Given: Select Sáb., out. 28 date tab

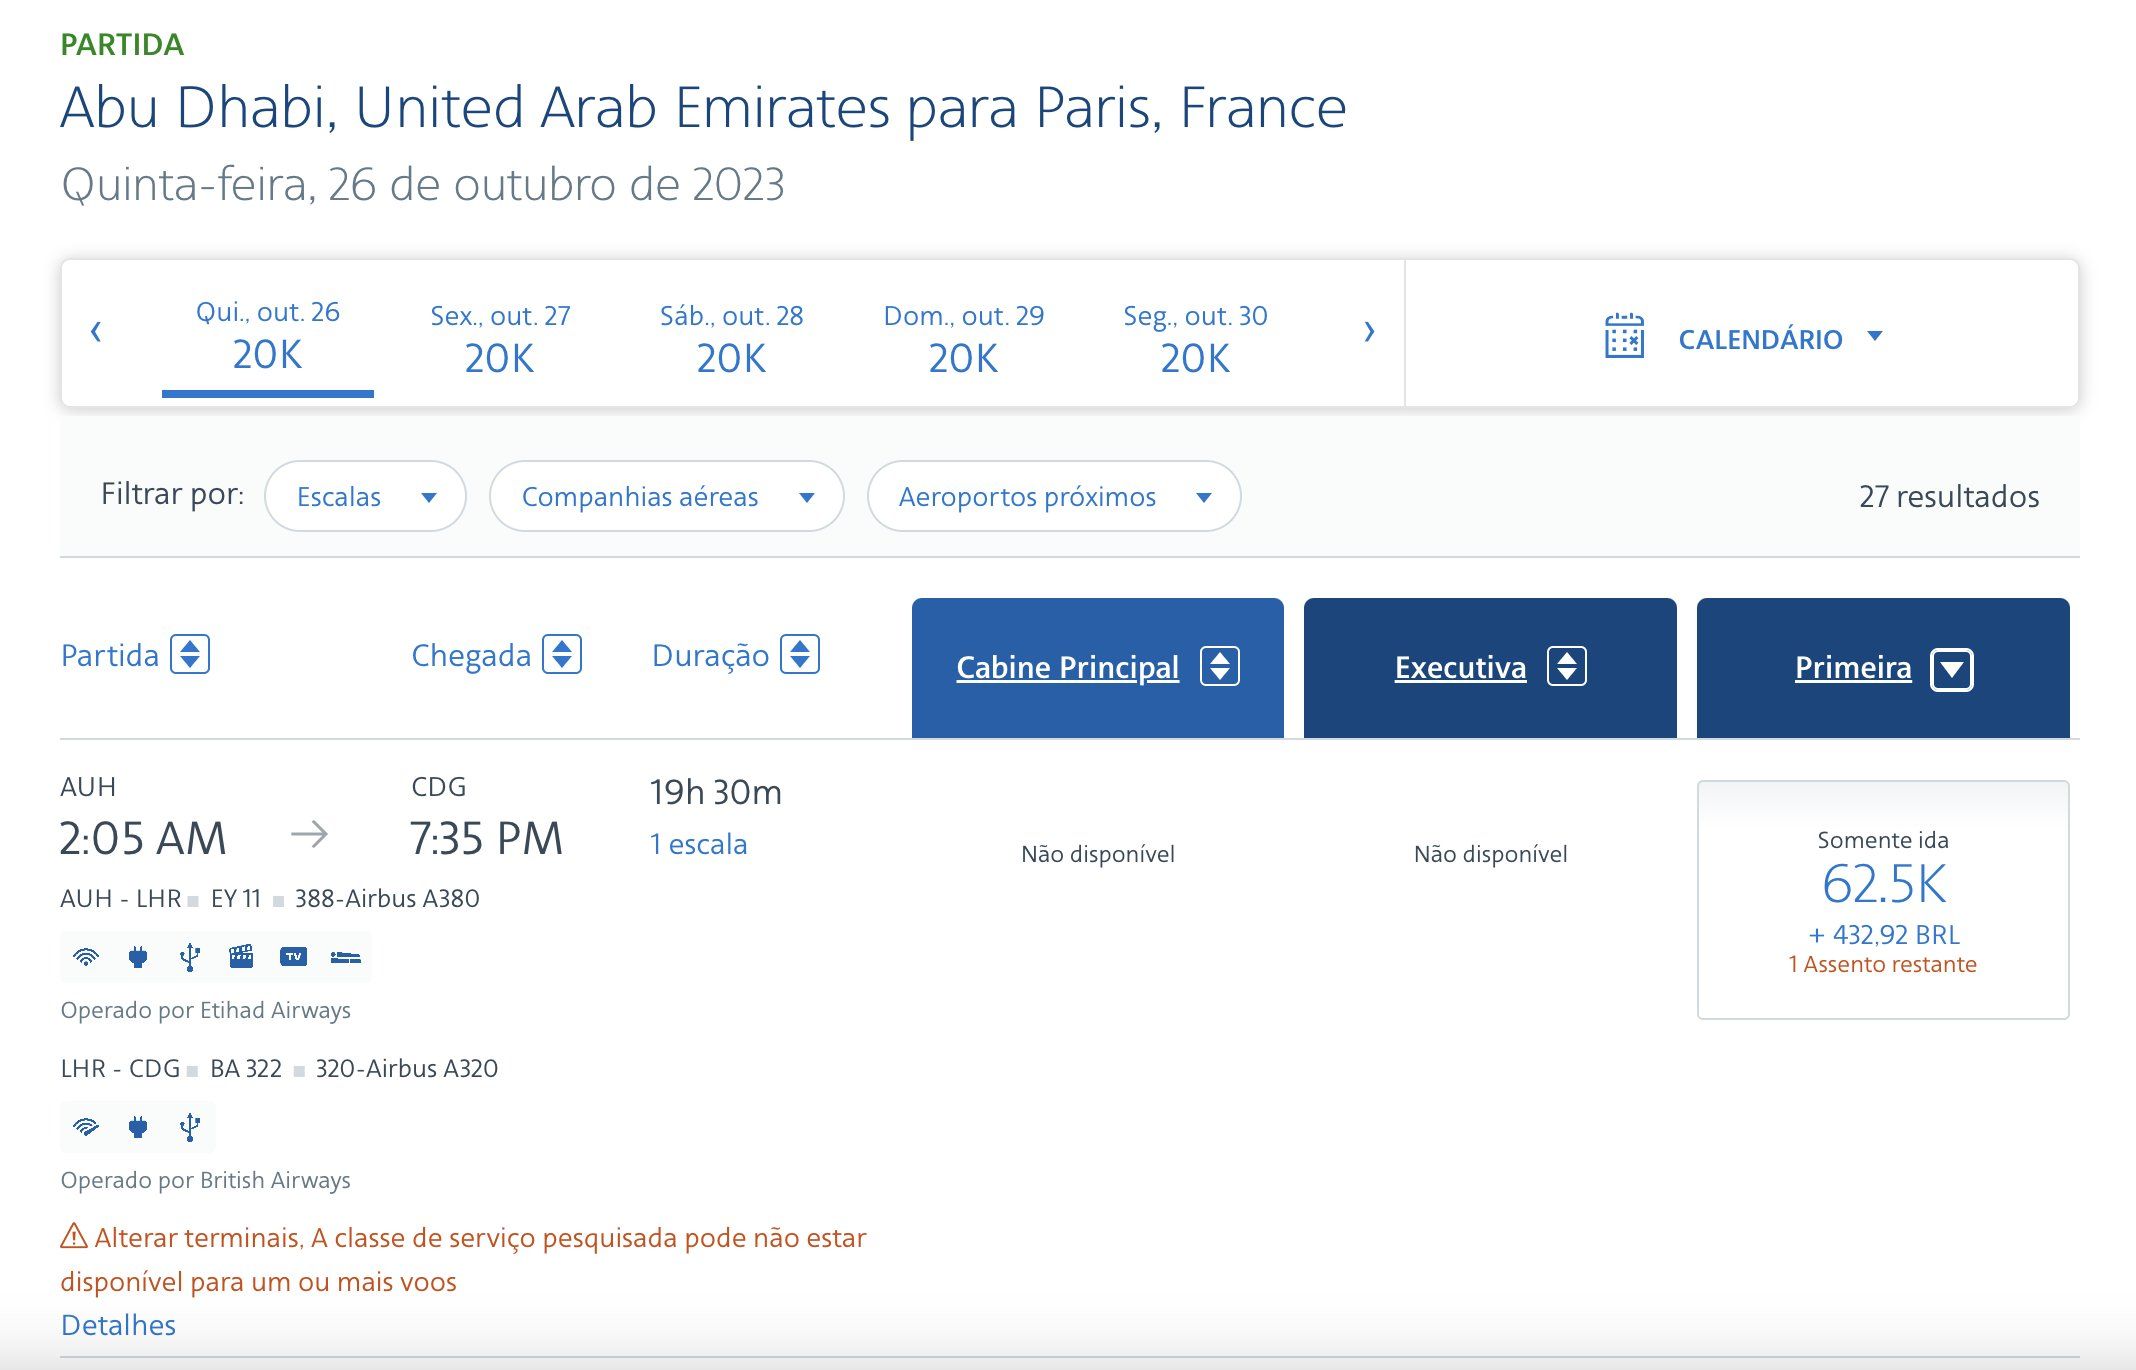Looking at the screenshot, I should coord(731,340).
